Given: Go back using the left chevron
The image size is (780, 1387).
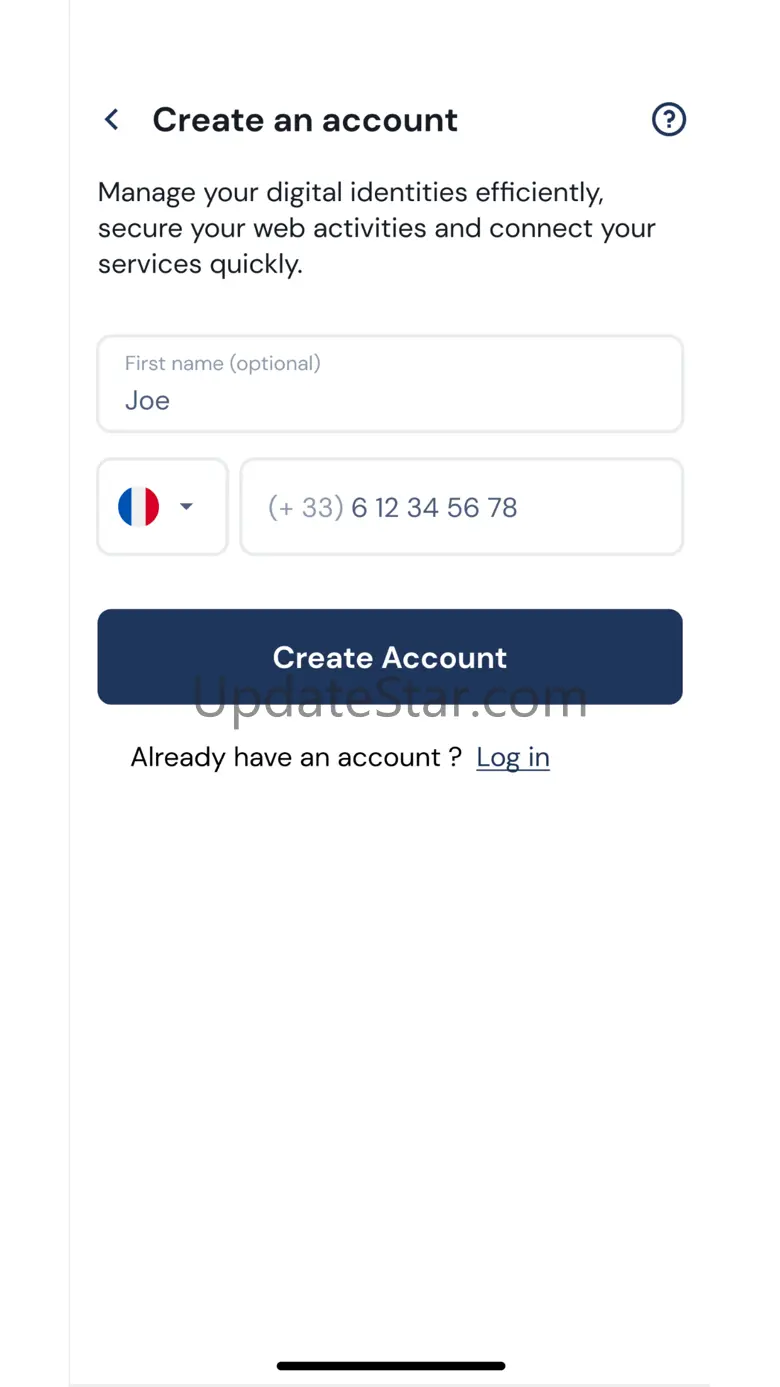Looking at the screenshot, I should pos(112,120).
